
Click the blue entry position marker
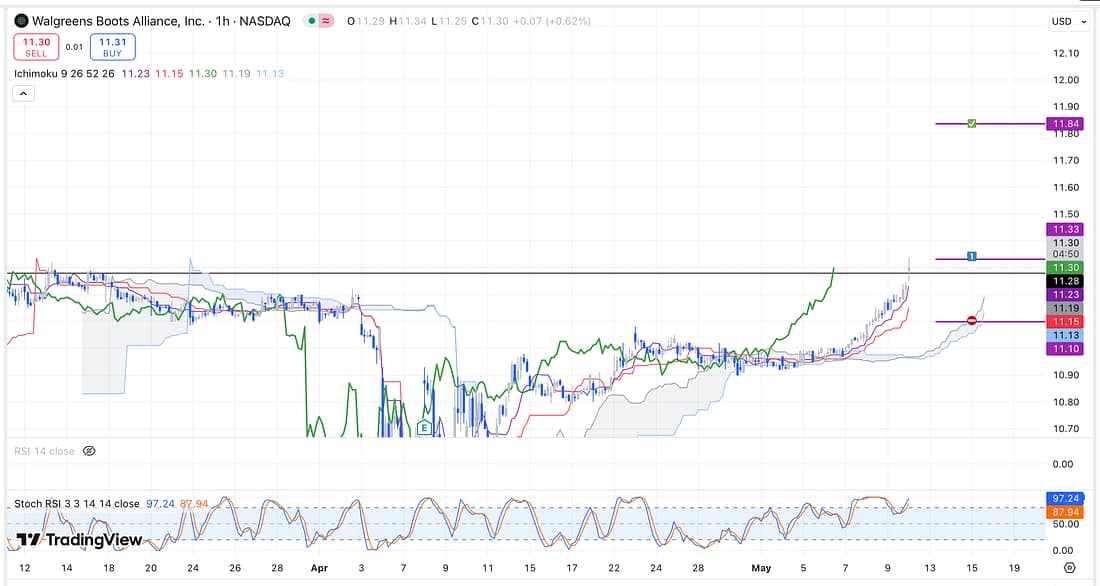click(x=971, y=257)
